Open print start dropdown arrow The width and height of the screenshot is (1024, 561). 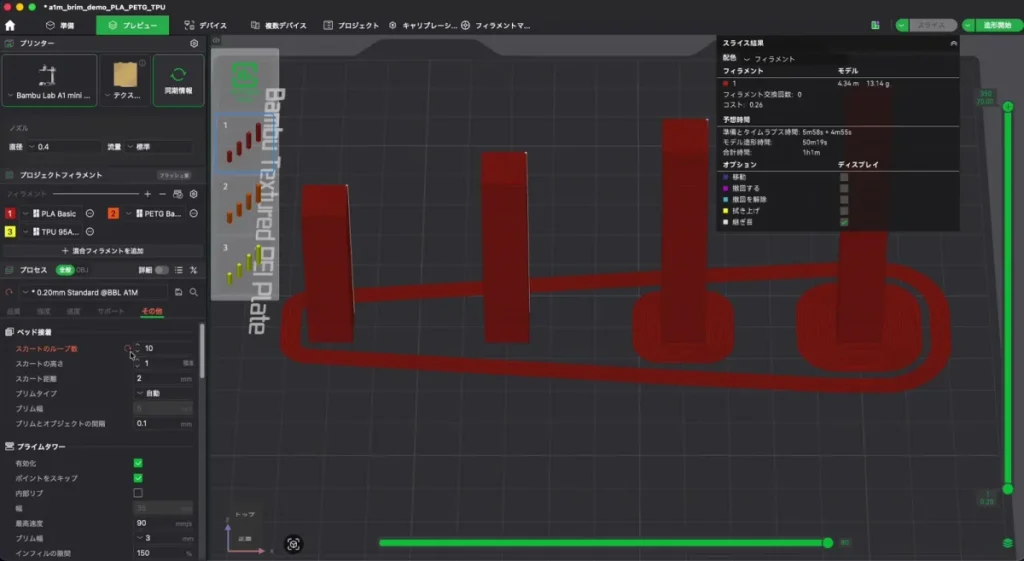point(968,25)
